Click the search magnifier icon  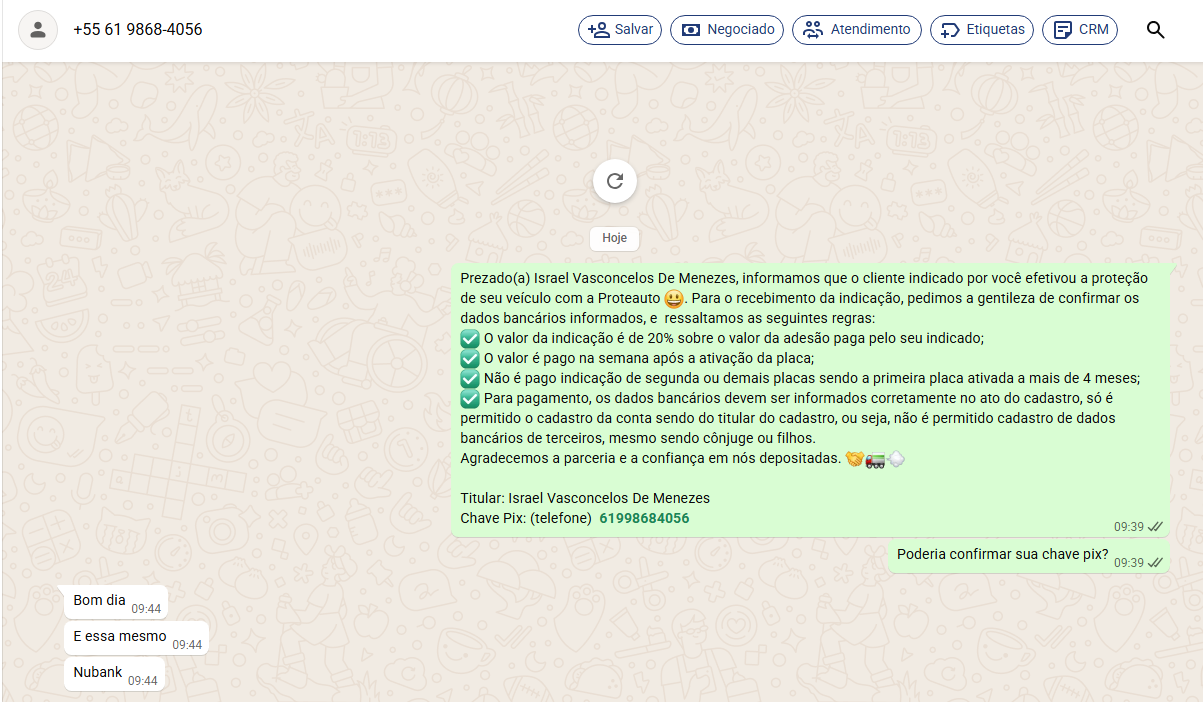click(1155, 30)
